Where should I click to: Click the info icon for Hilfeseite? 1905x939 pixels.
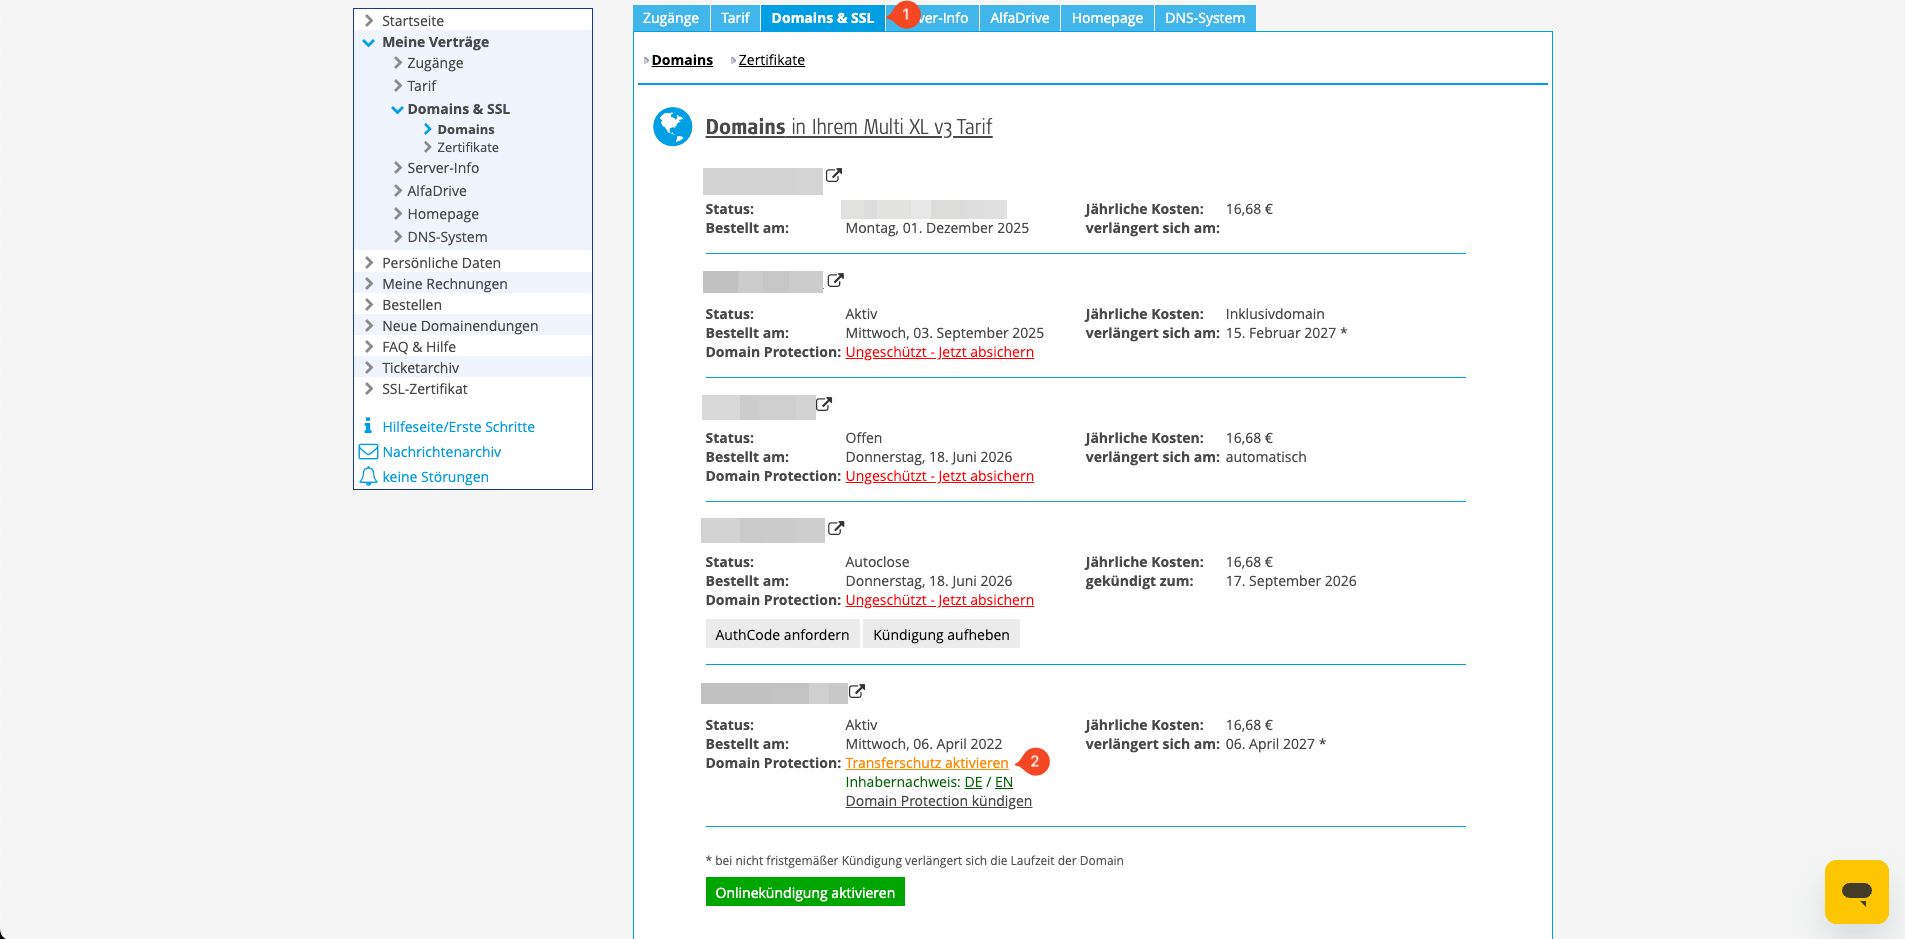tap(368, 426)
